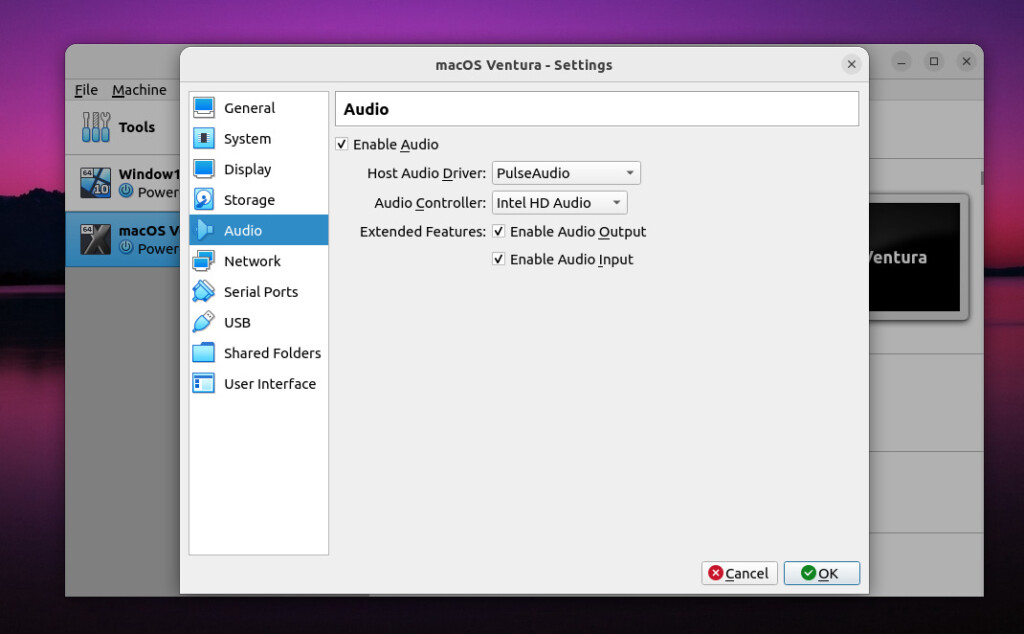Disable the Enable Audio Input checkbox
1024x634 pixels.
click(x=499, y=260)
